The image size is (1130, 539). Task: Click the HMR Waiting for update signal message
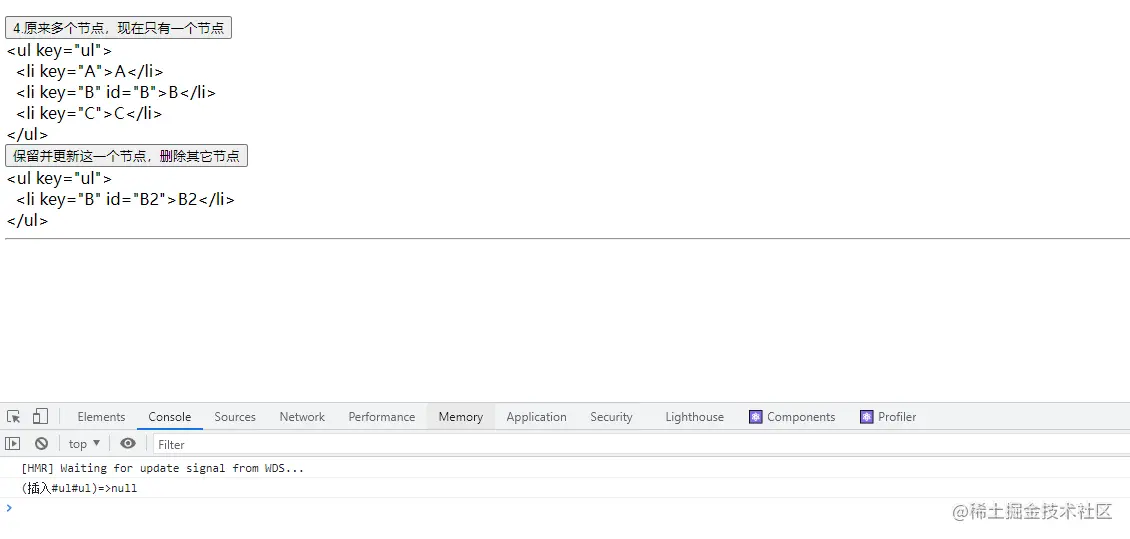click(163, 468)
